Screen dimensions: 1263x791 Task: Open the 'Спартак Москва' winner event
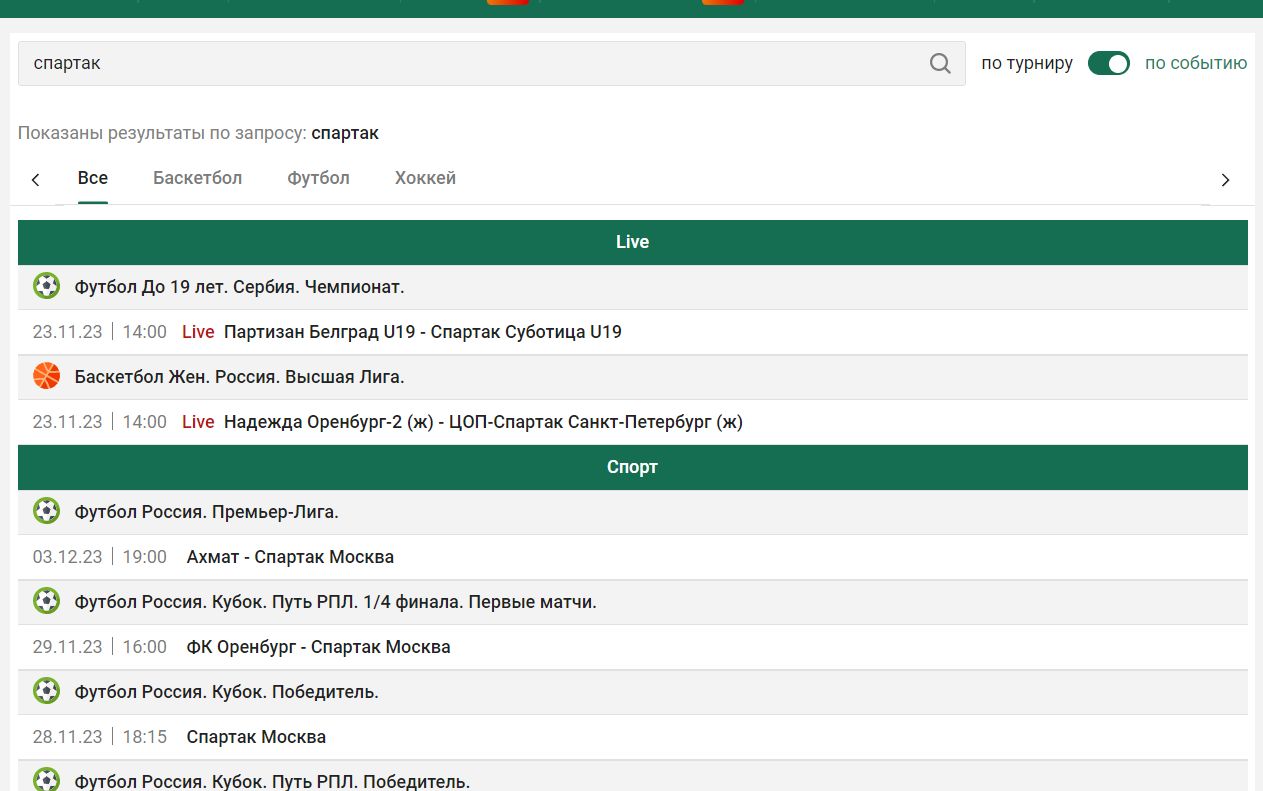pos(256,737)
